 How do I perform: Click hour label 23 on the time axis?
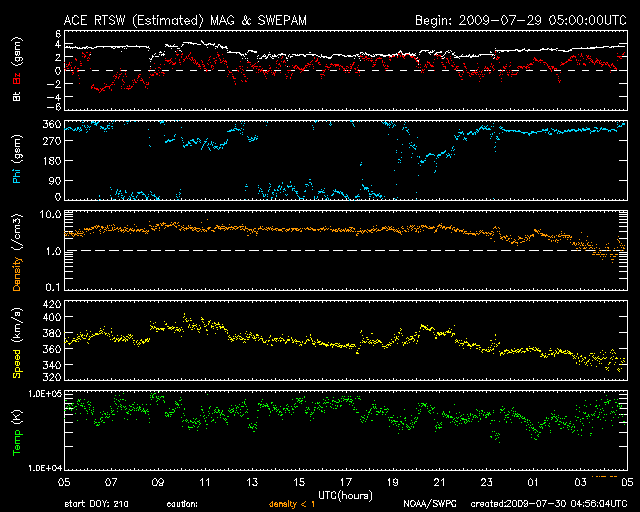tap(487, 483)
